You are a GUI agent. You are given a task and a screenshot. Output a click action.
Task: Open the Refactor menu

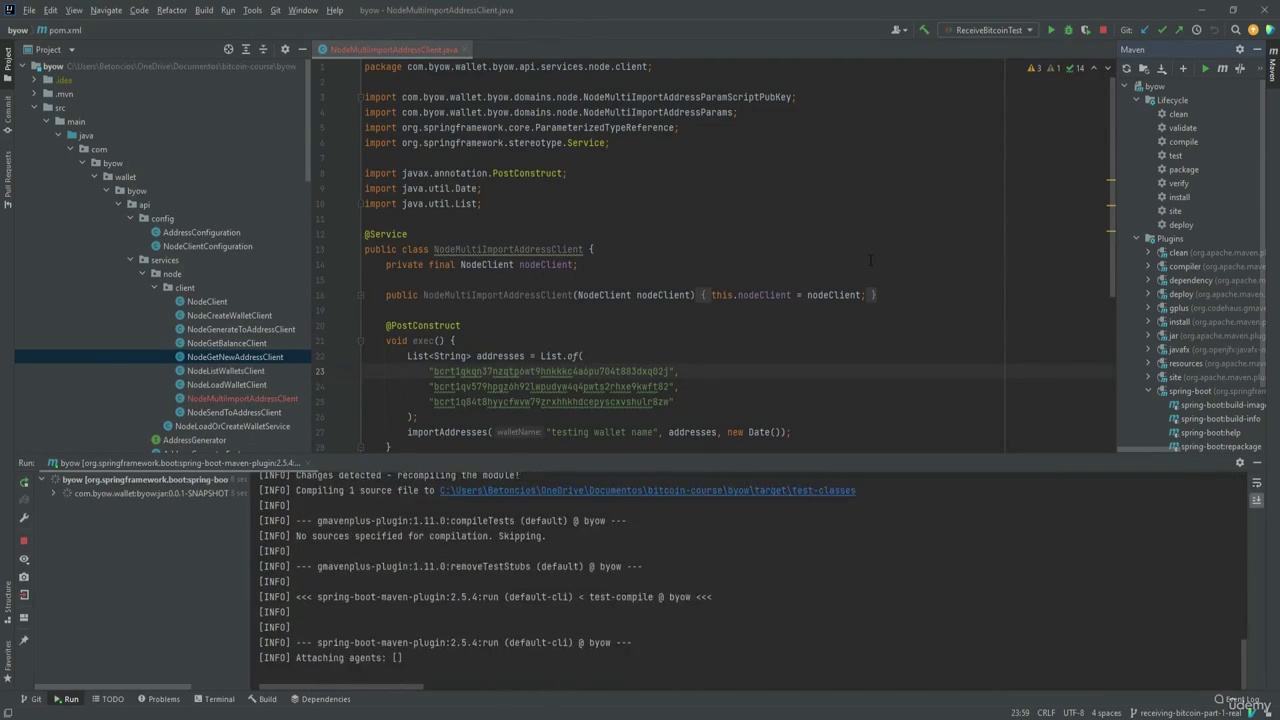171,10
